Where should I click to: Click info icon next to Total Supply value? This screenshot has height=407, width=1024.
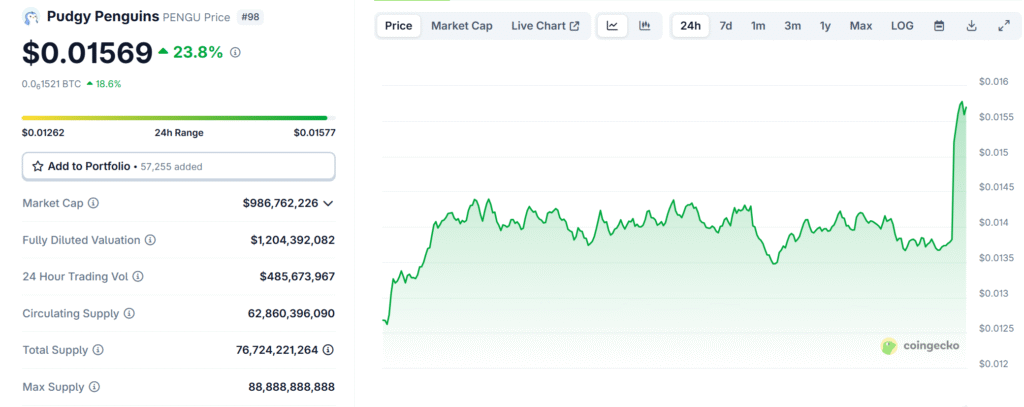tap(328, 350)
